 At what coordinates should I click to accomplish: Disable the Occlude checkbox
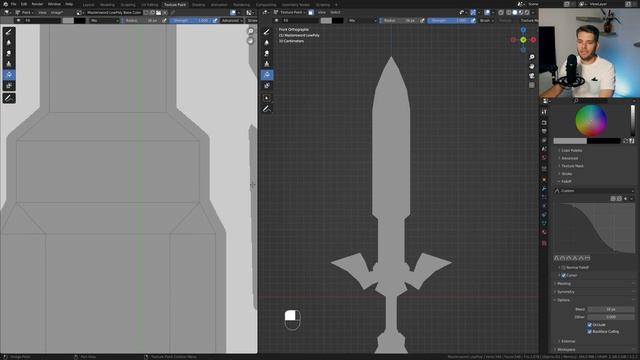[589, 324]
